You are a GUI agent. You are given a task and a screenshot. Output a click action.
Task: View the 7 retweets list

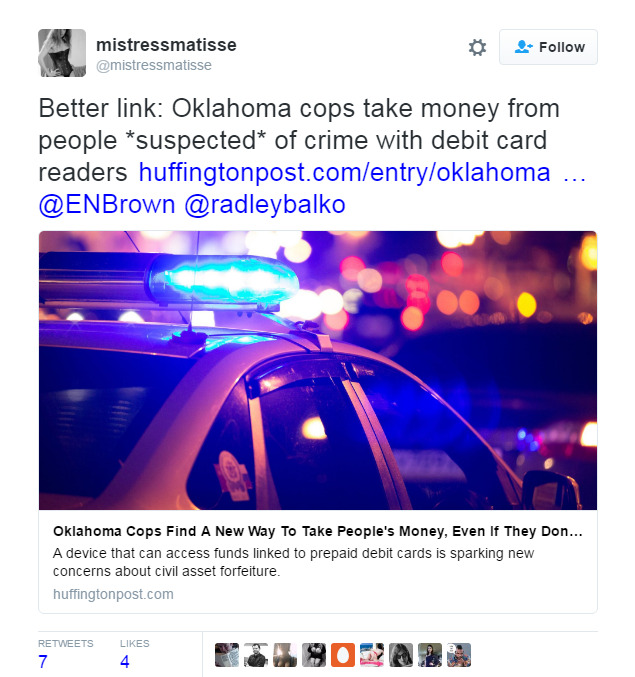point(66,654)
